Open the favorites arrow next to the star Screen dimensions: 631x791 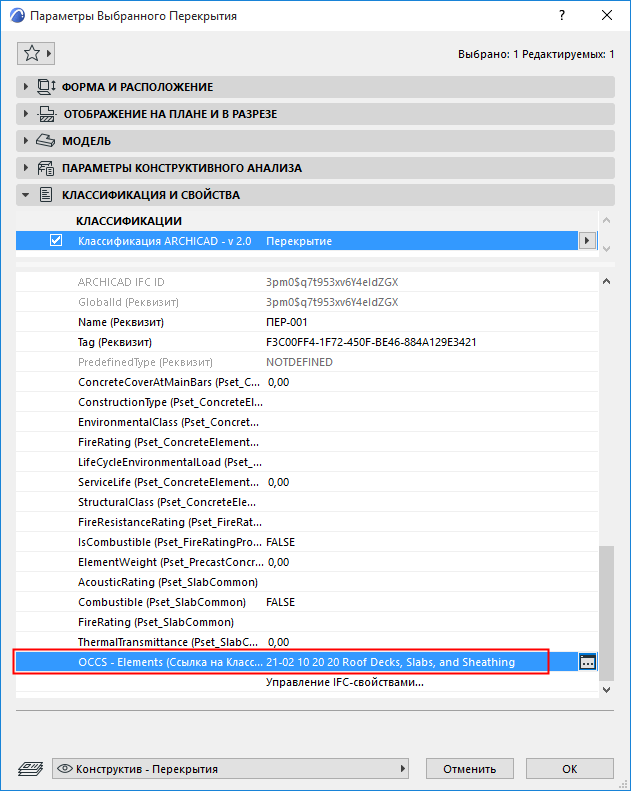(x=49, y=53)
